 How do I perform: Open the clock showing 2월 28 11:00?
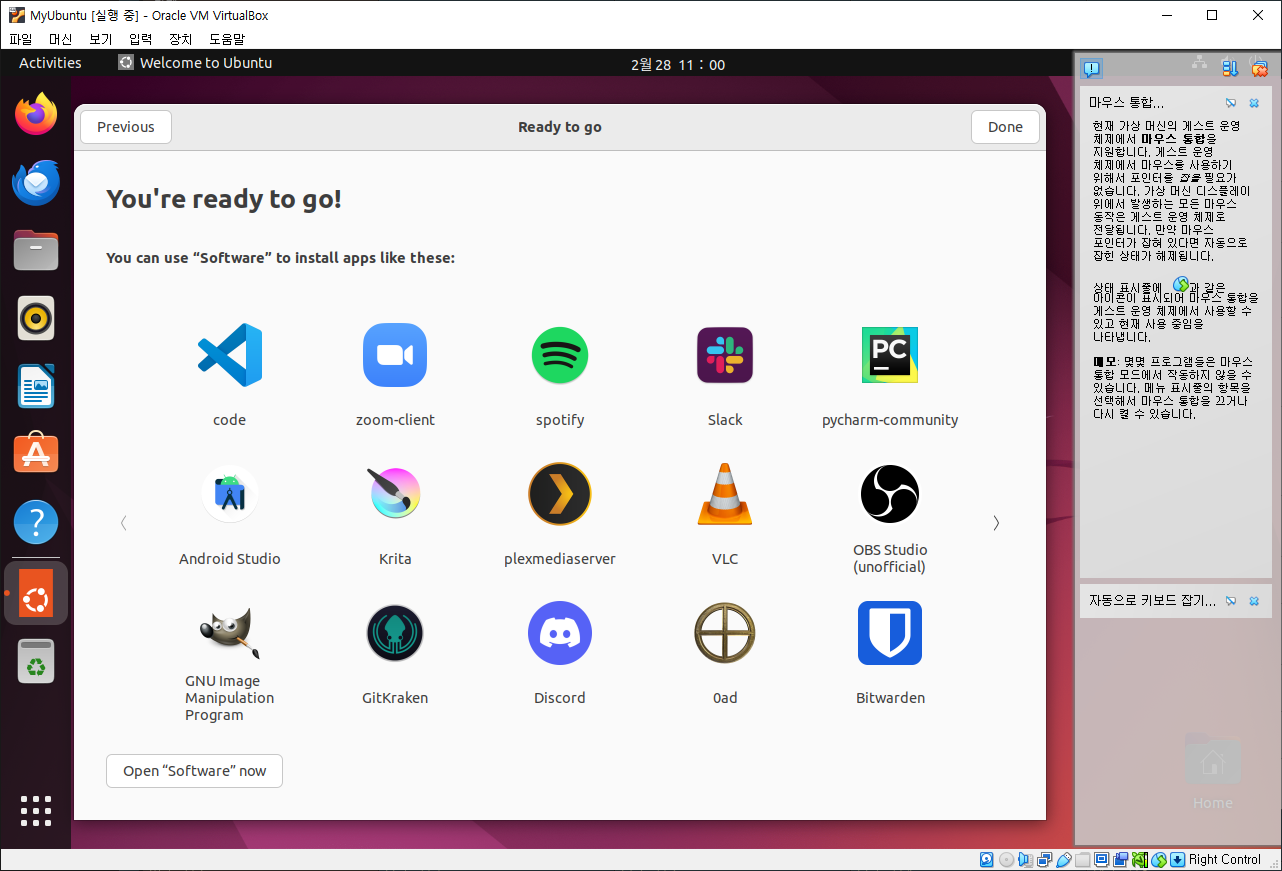click(678, 64)
